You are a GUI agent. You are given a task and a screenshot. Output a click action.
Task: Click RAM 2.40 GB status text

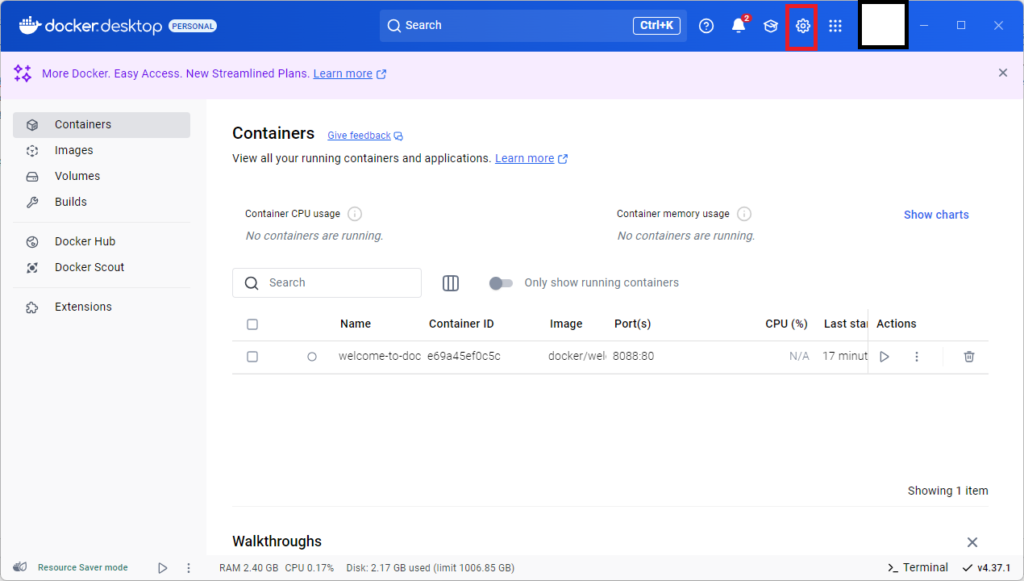tap(248, 567)
